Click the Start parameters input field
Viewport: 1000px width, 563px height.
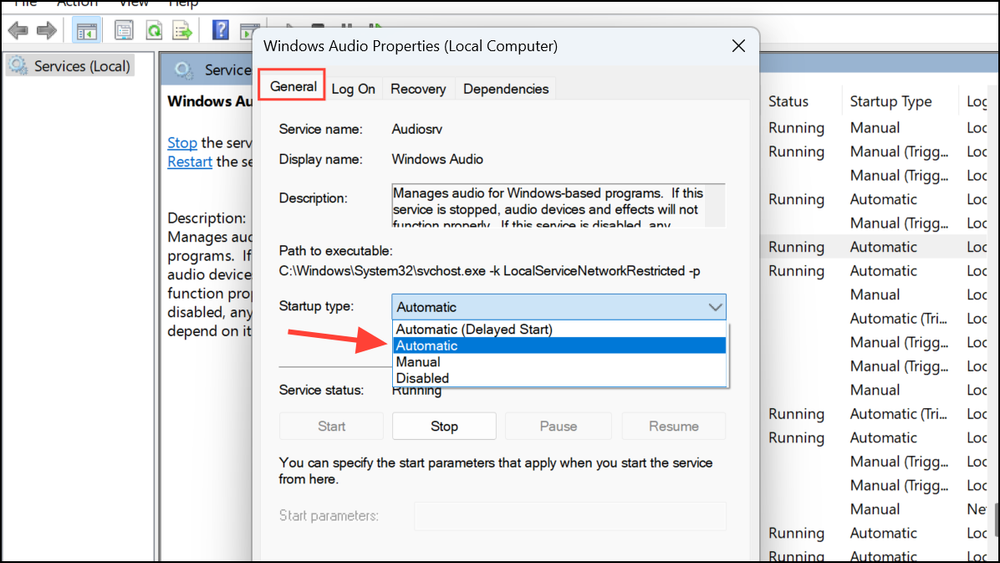pyautogui.click(x=570, y=516)
